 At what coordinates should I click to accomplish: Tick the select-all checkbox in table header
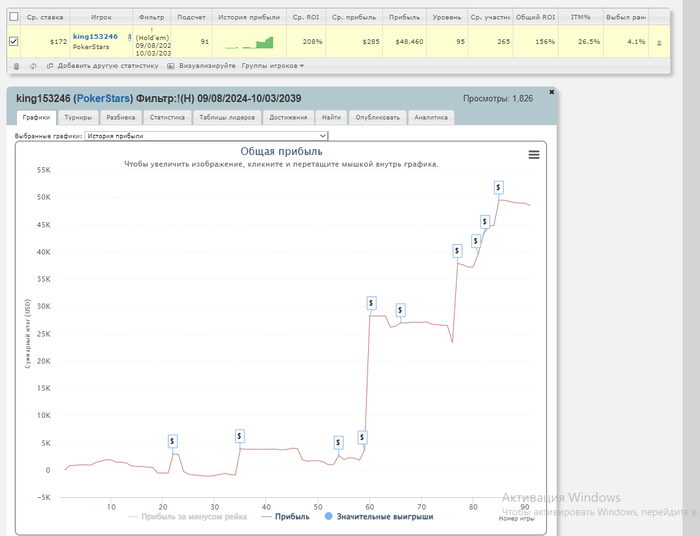(13, 17)
